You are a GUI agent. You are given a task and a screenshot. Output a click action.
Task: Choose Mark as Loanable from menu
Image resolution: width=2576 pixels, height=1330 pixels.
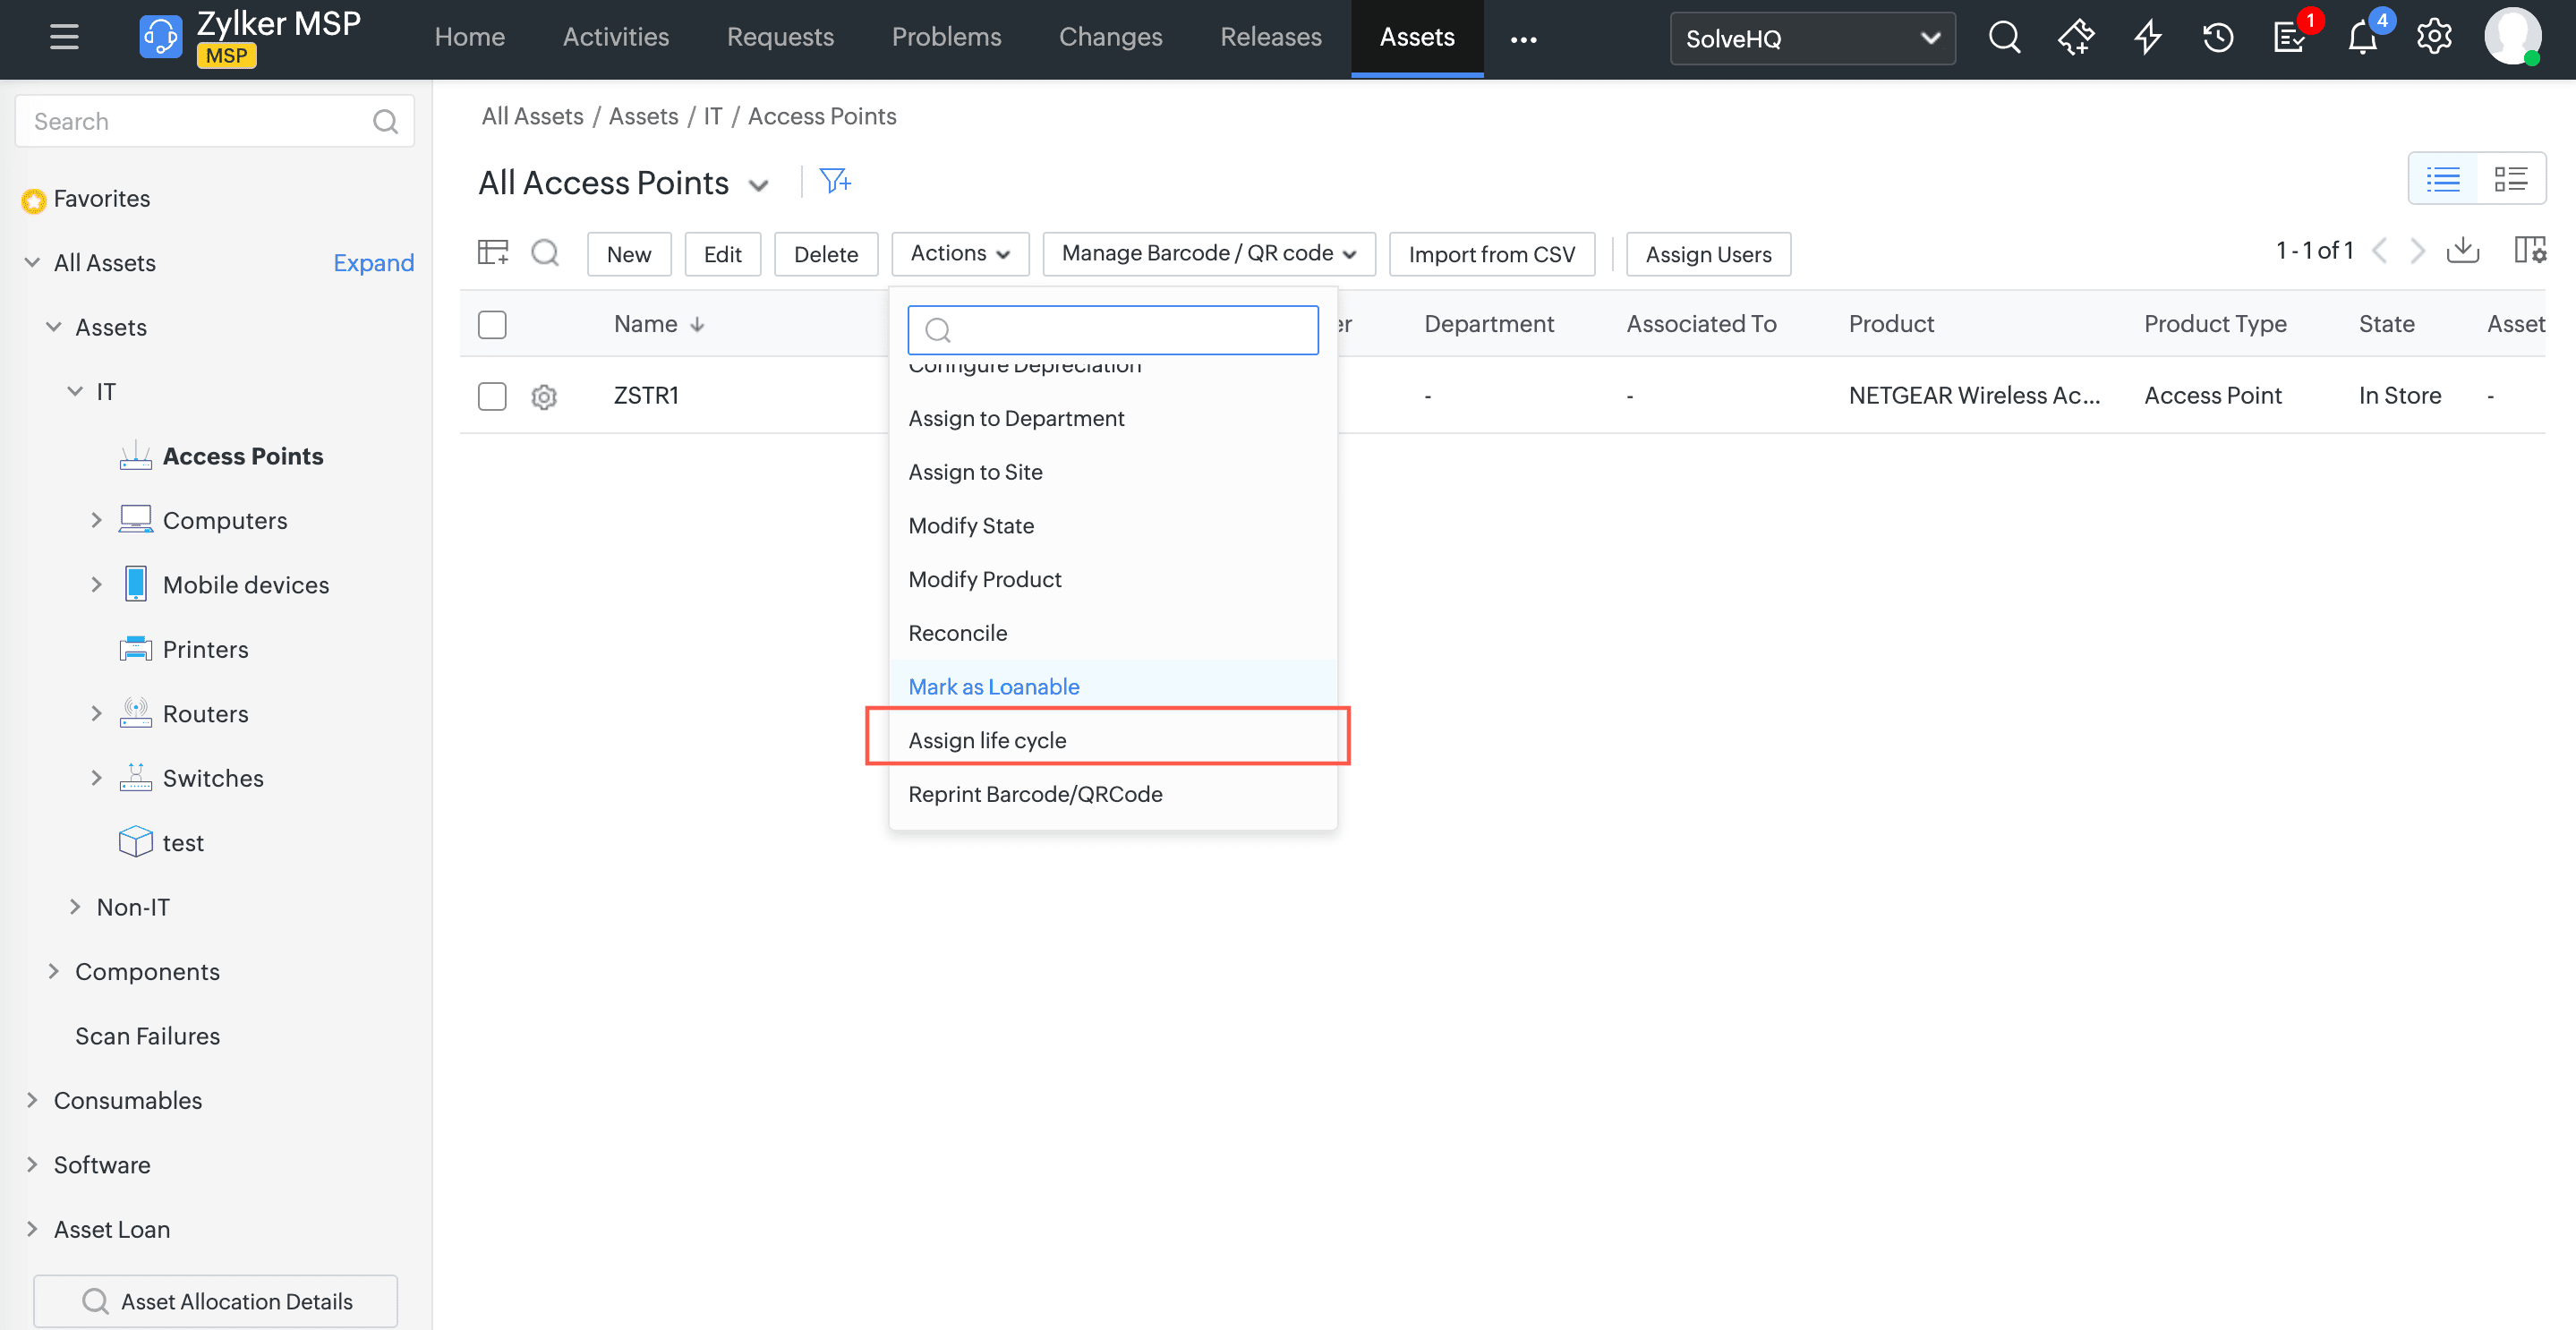[993, 686]
